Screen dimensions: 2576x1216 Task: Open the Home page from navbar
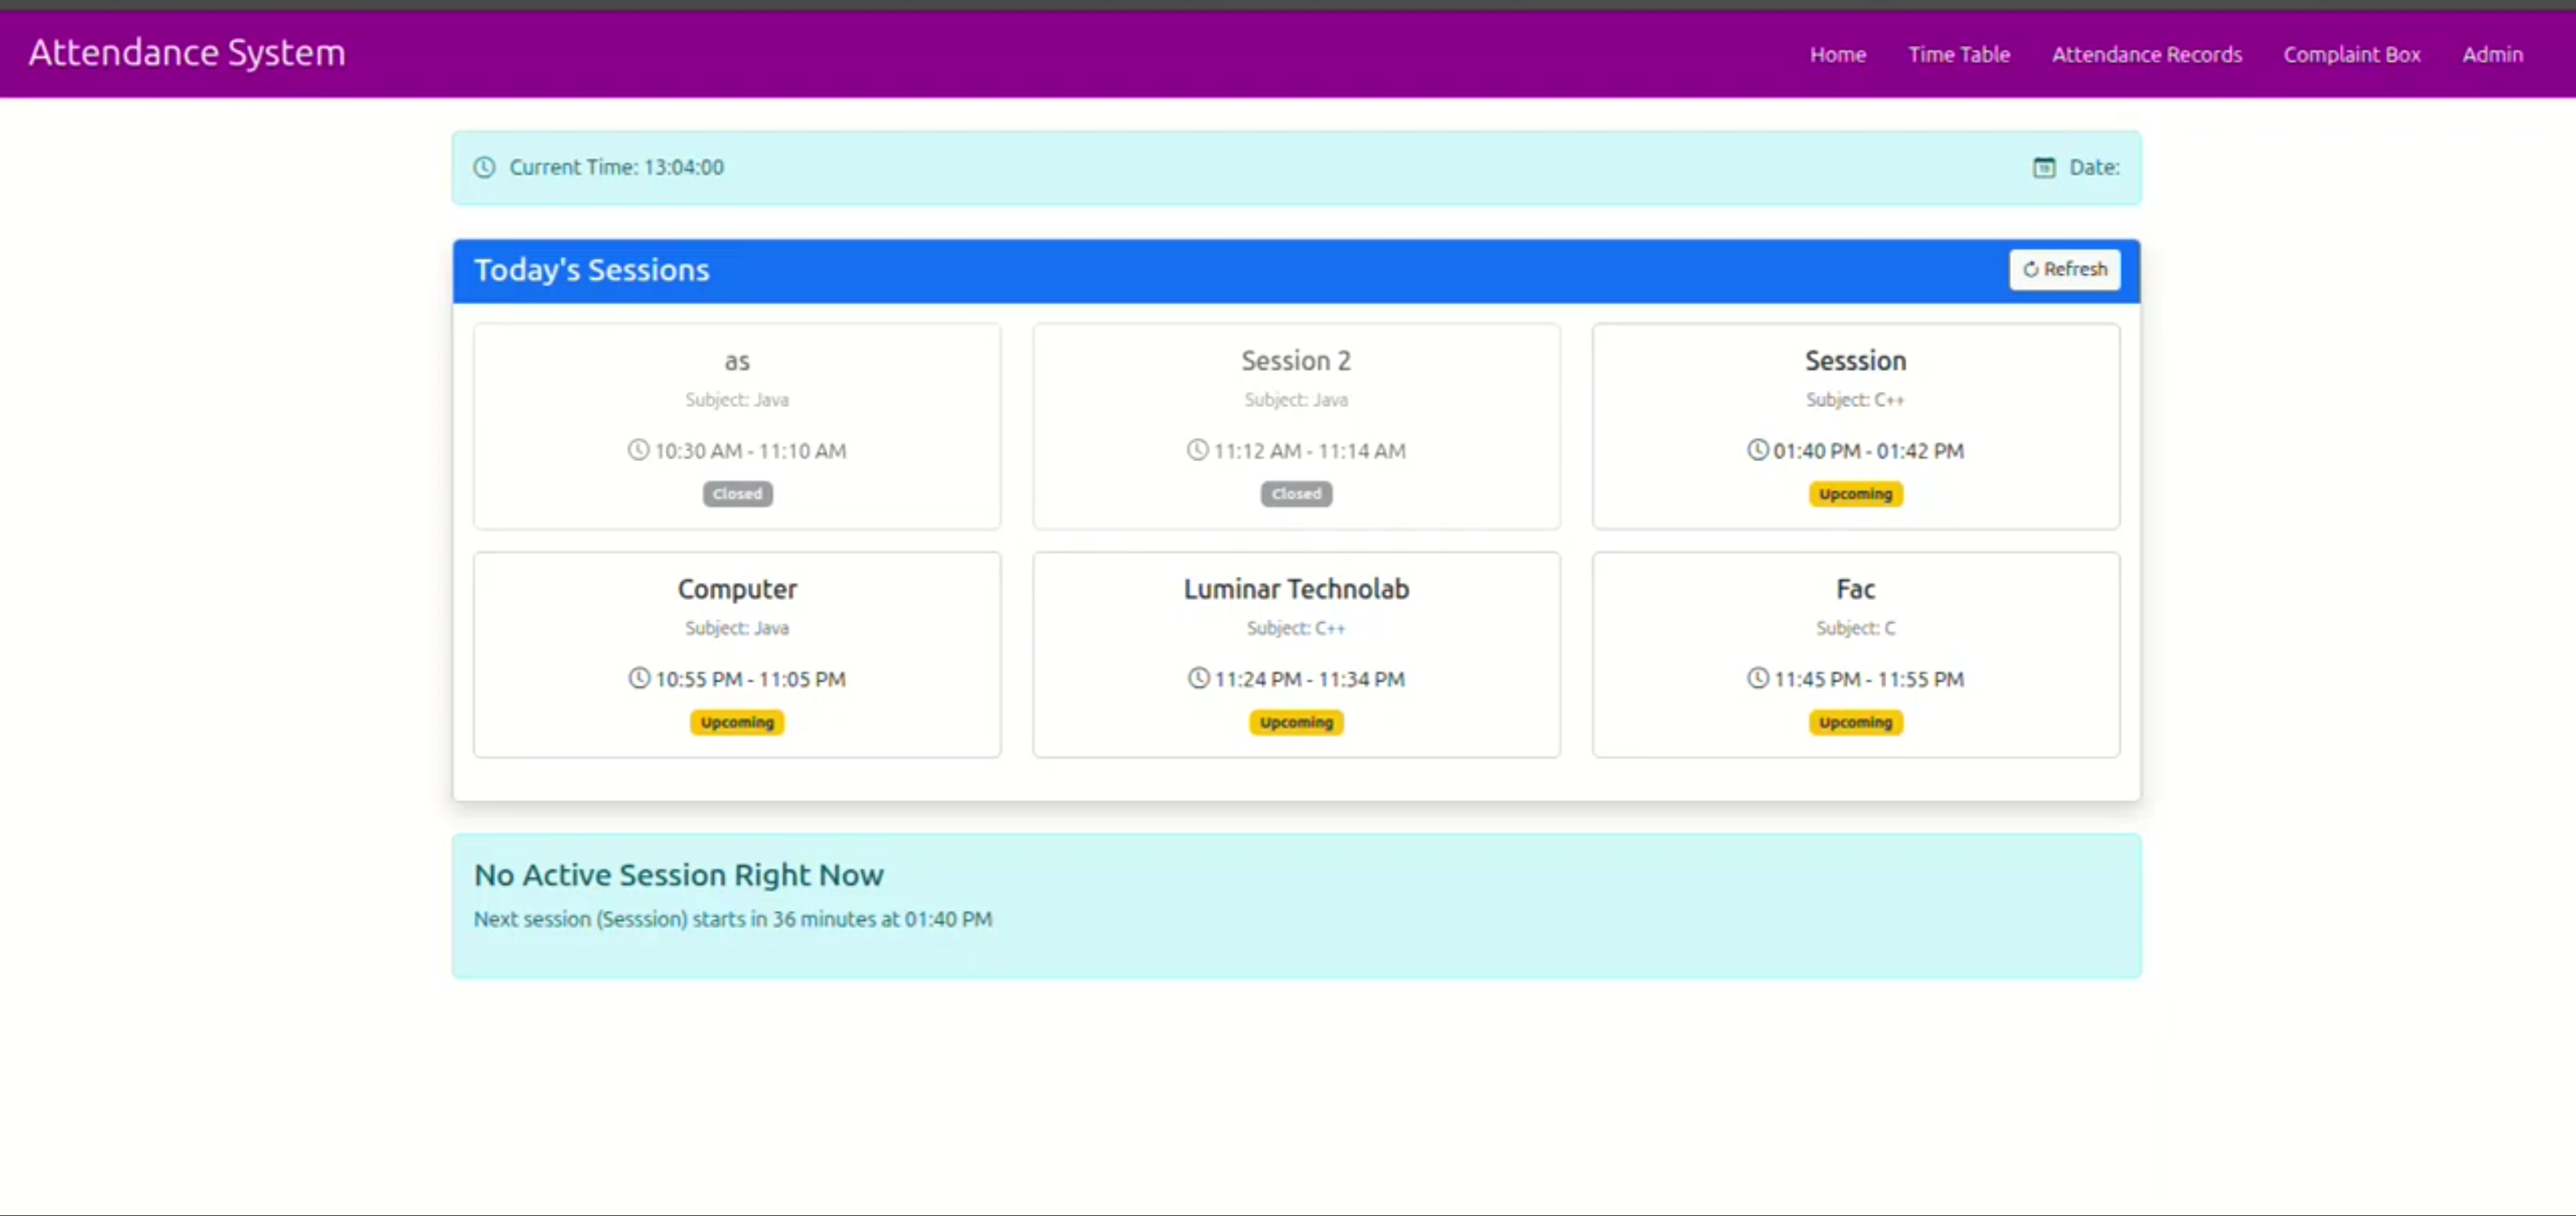1837,55
